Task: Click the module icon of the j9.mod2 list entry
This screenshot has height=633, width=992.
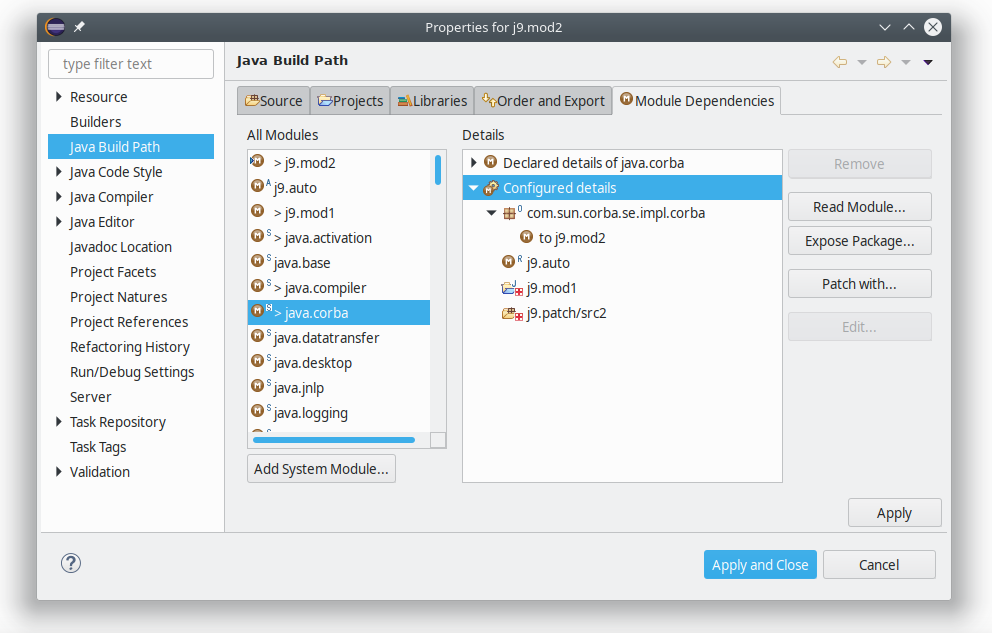Action: click(257, 161)
